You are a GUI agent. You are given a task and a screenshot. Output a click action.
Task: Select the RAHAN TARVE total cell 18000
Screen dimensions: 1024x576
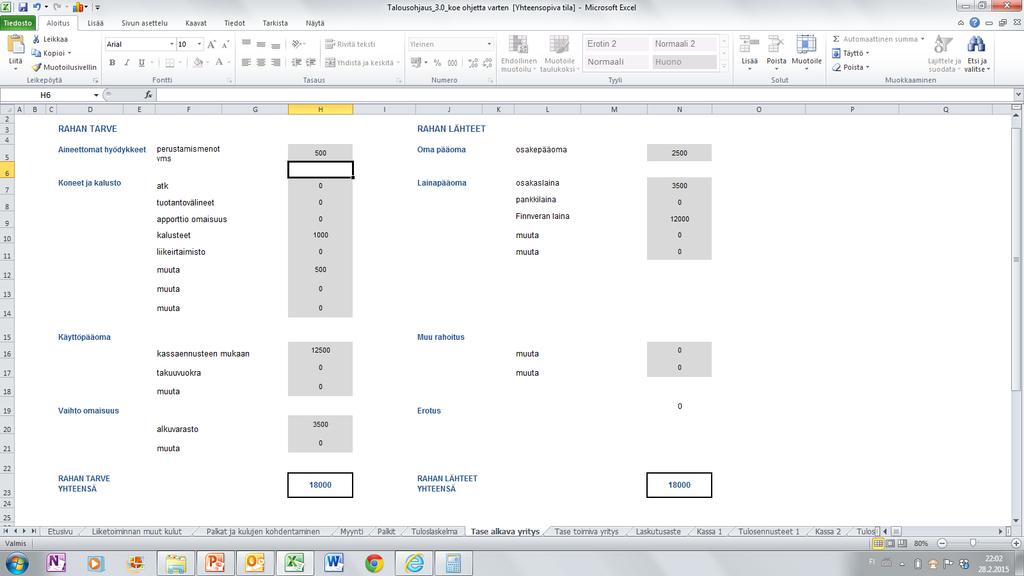click(320, 485)
